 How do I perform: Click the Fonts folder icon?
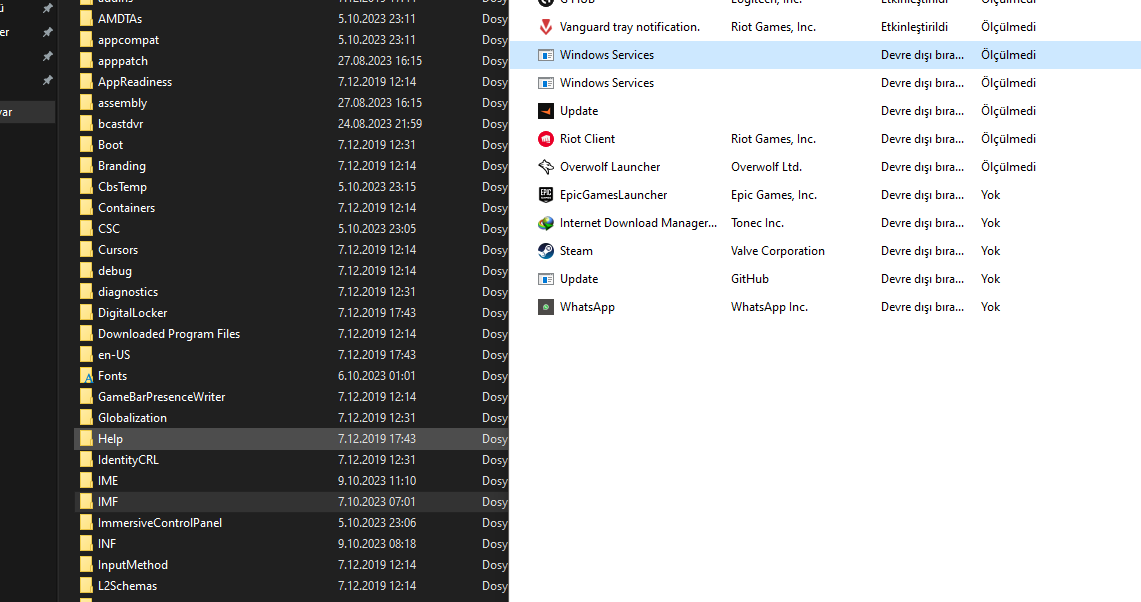[87, 376]
